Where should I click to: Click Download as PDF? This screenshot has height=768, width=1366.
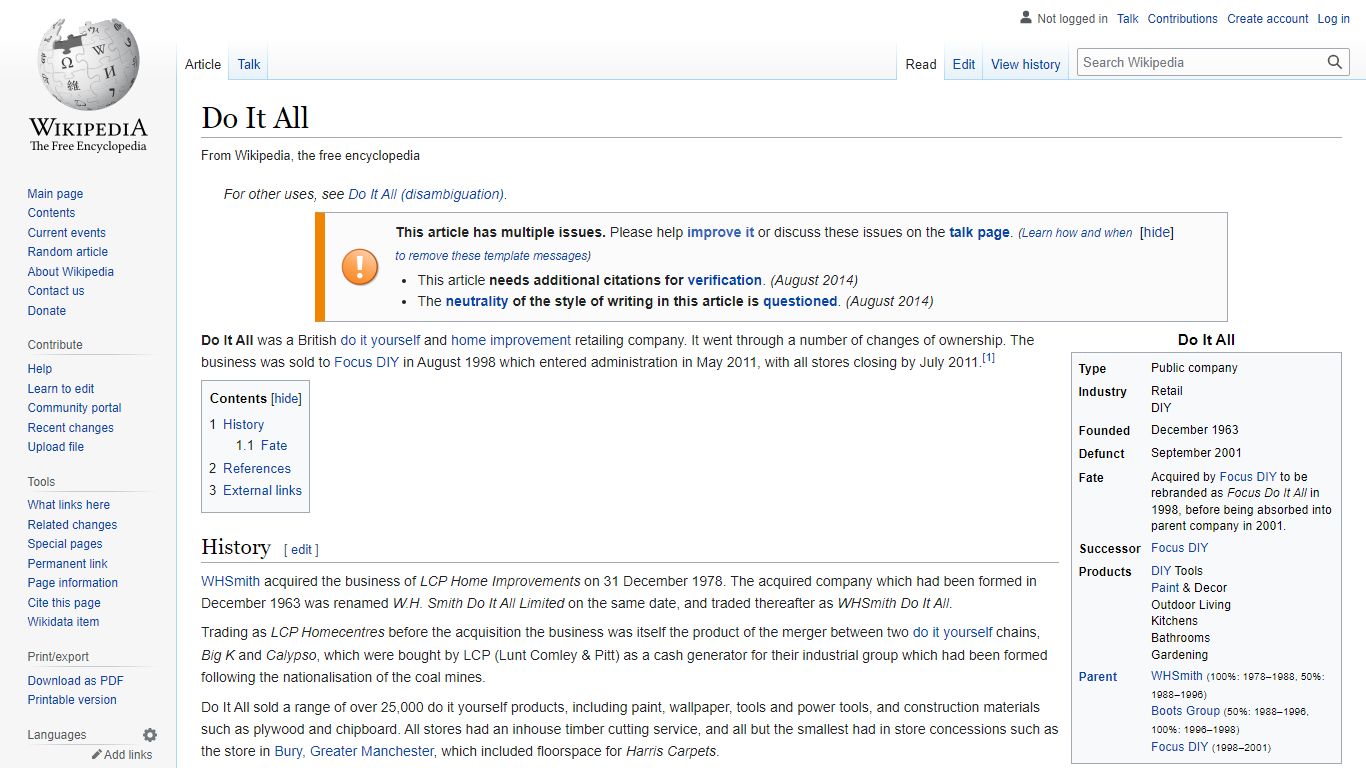[x=76, y=681]
